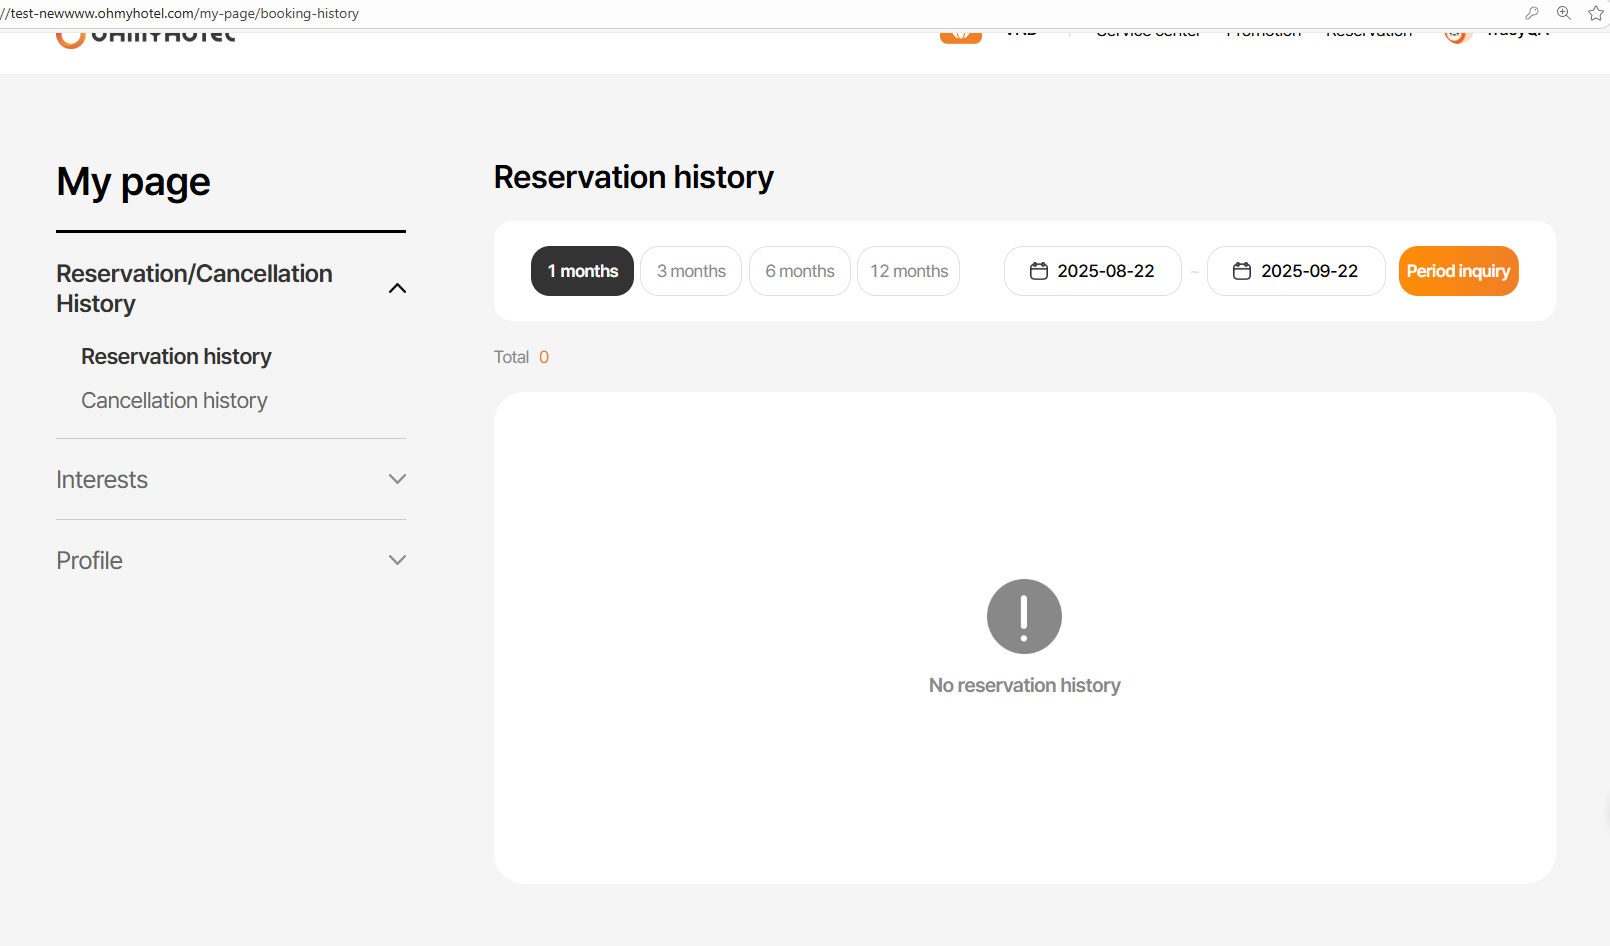Open the browser zoom magnifier icon
Viewport: 1610px width, 946px height.
[x=1564, y=13]
